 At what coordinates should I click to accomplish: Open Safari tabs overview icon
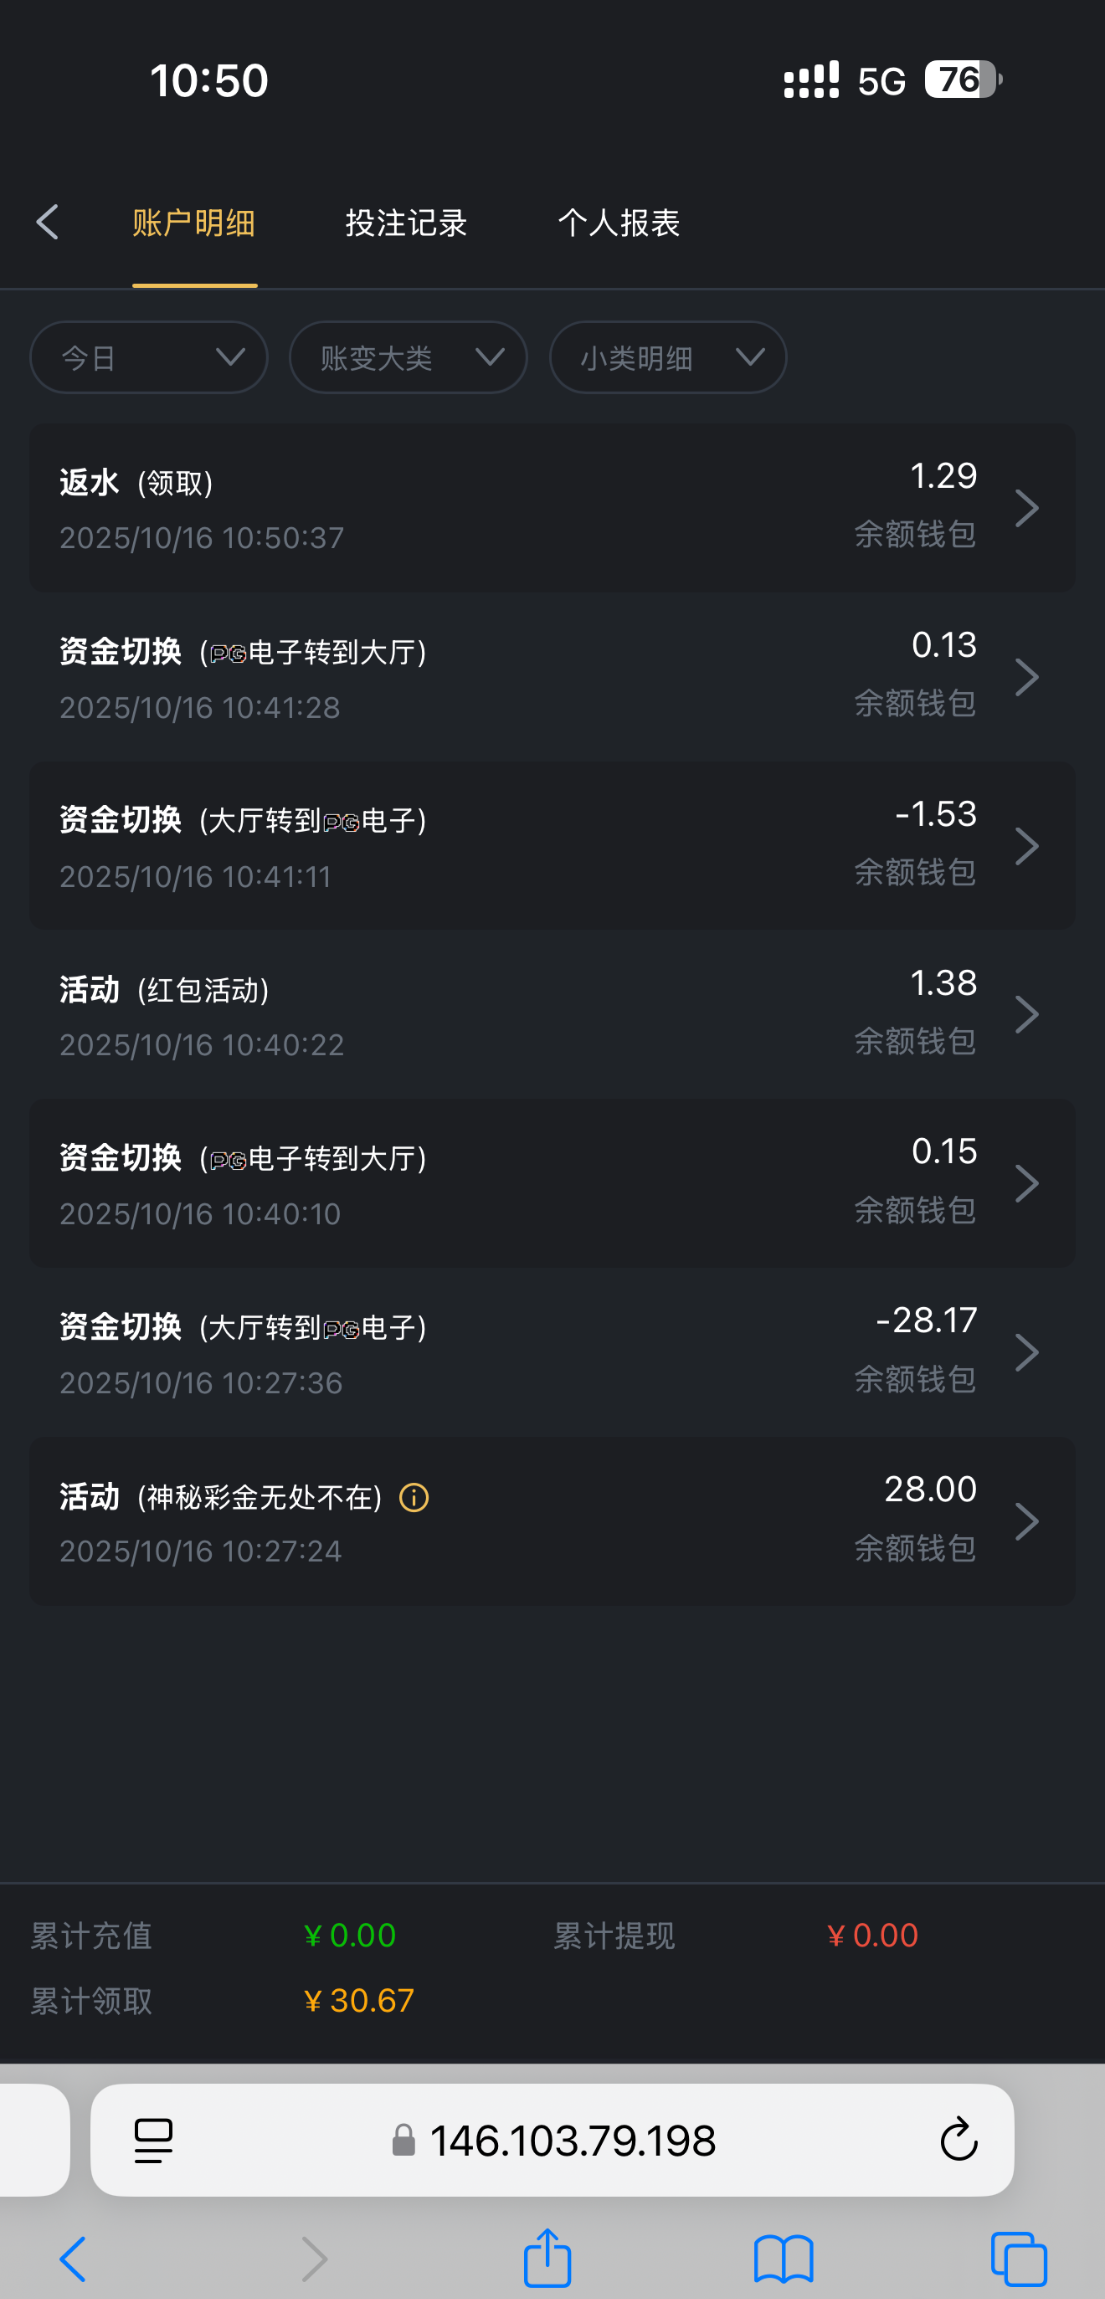1018,2259
